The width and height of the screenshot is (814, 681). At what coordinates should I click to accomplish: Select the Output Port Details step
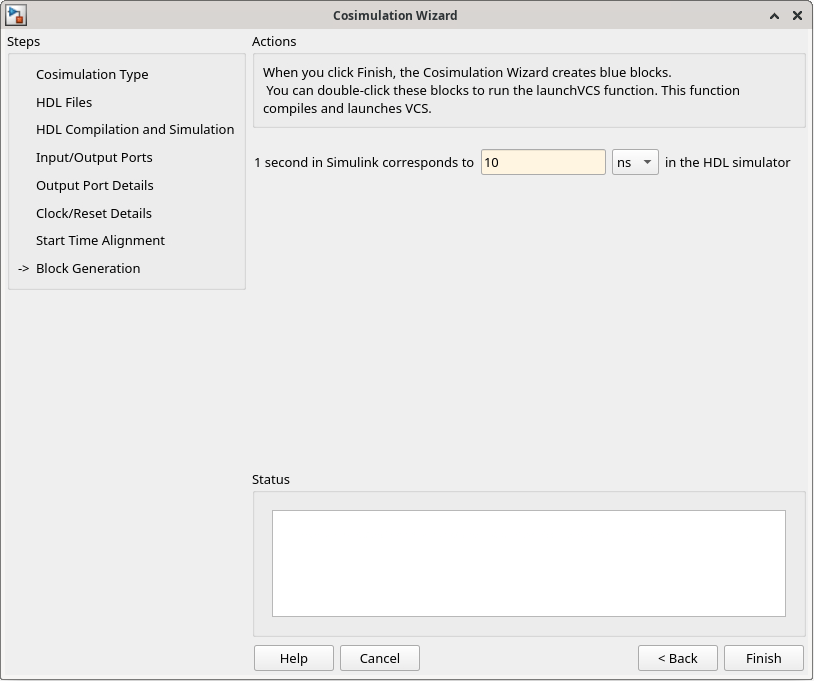click(95, 185)
